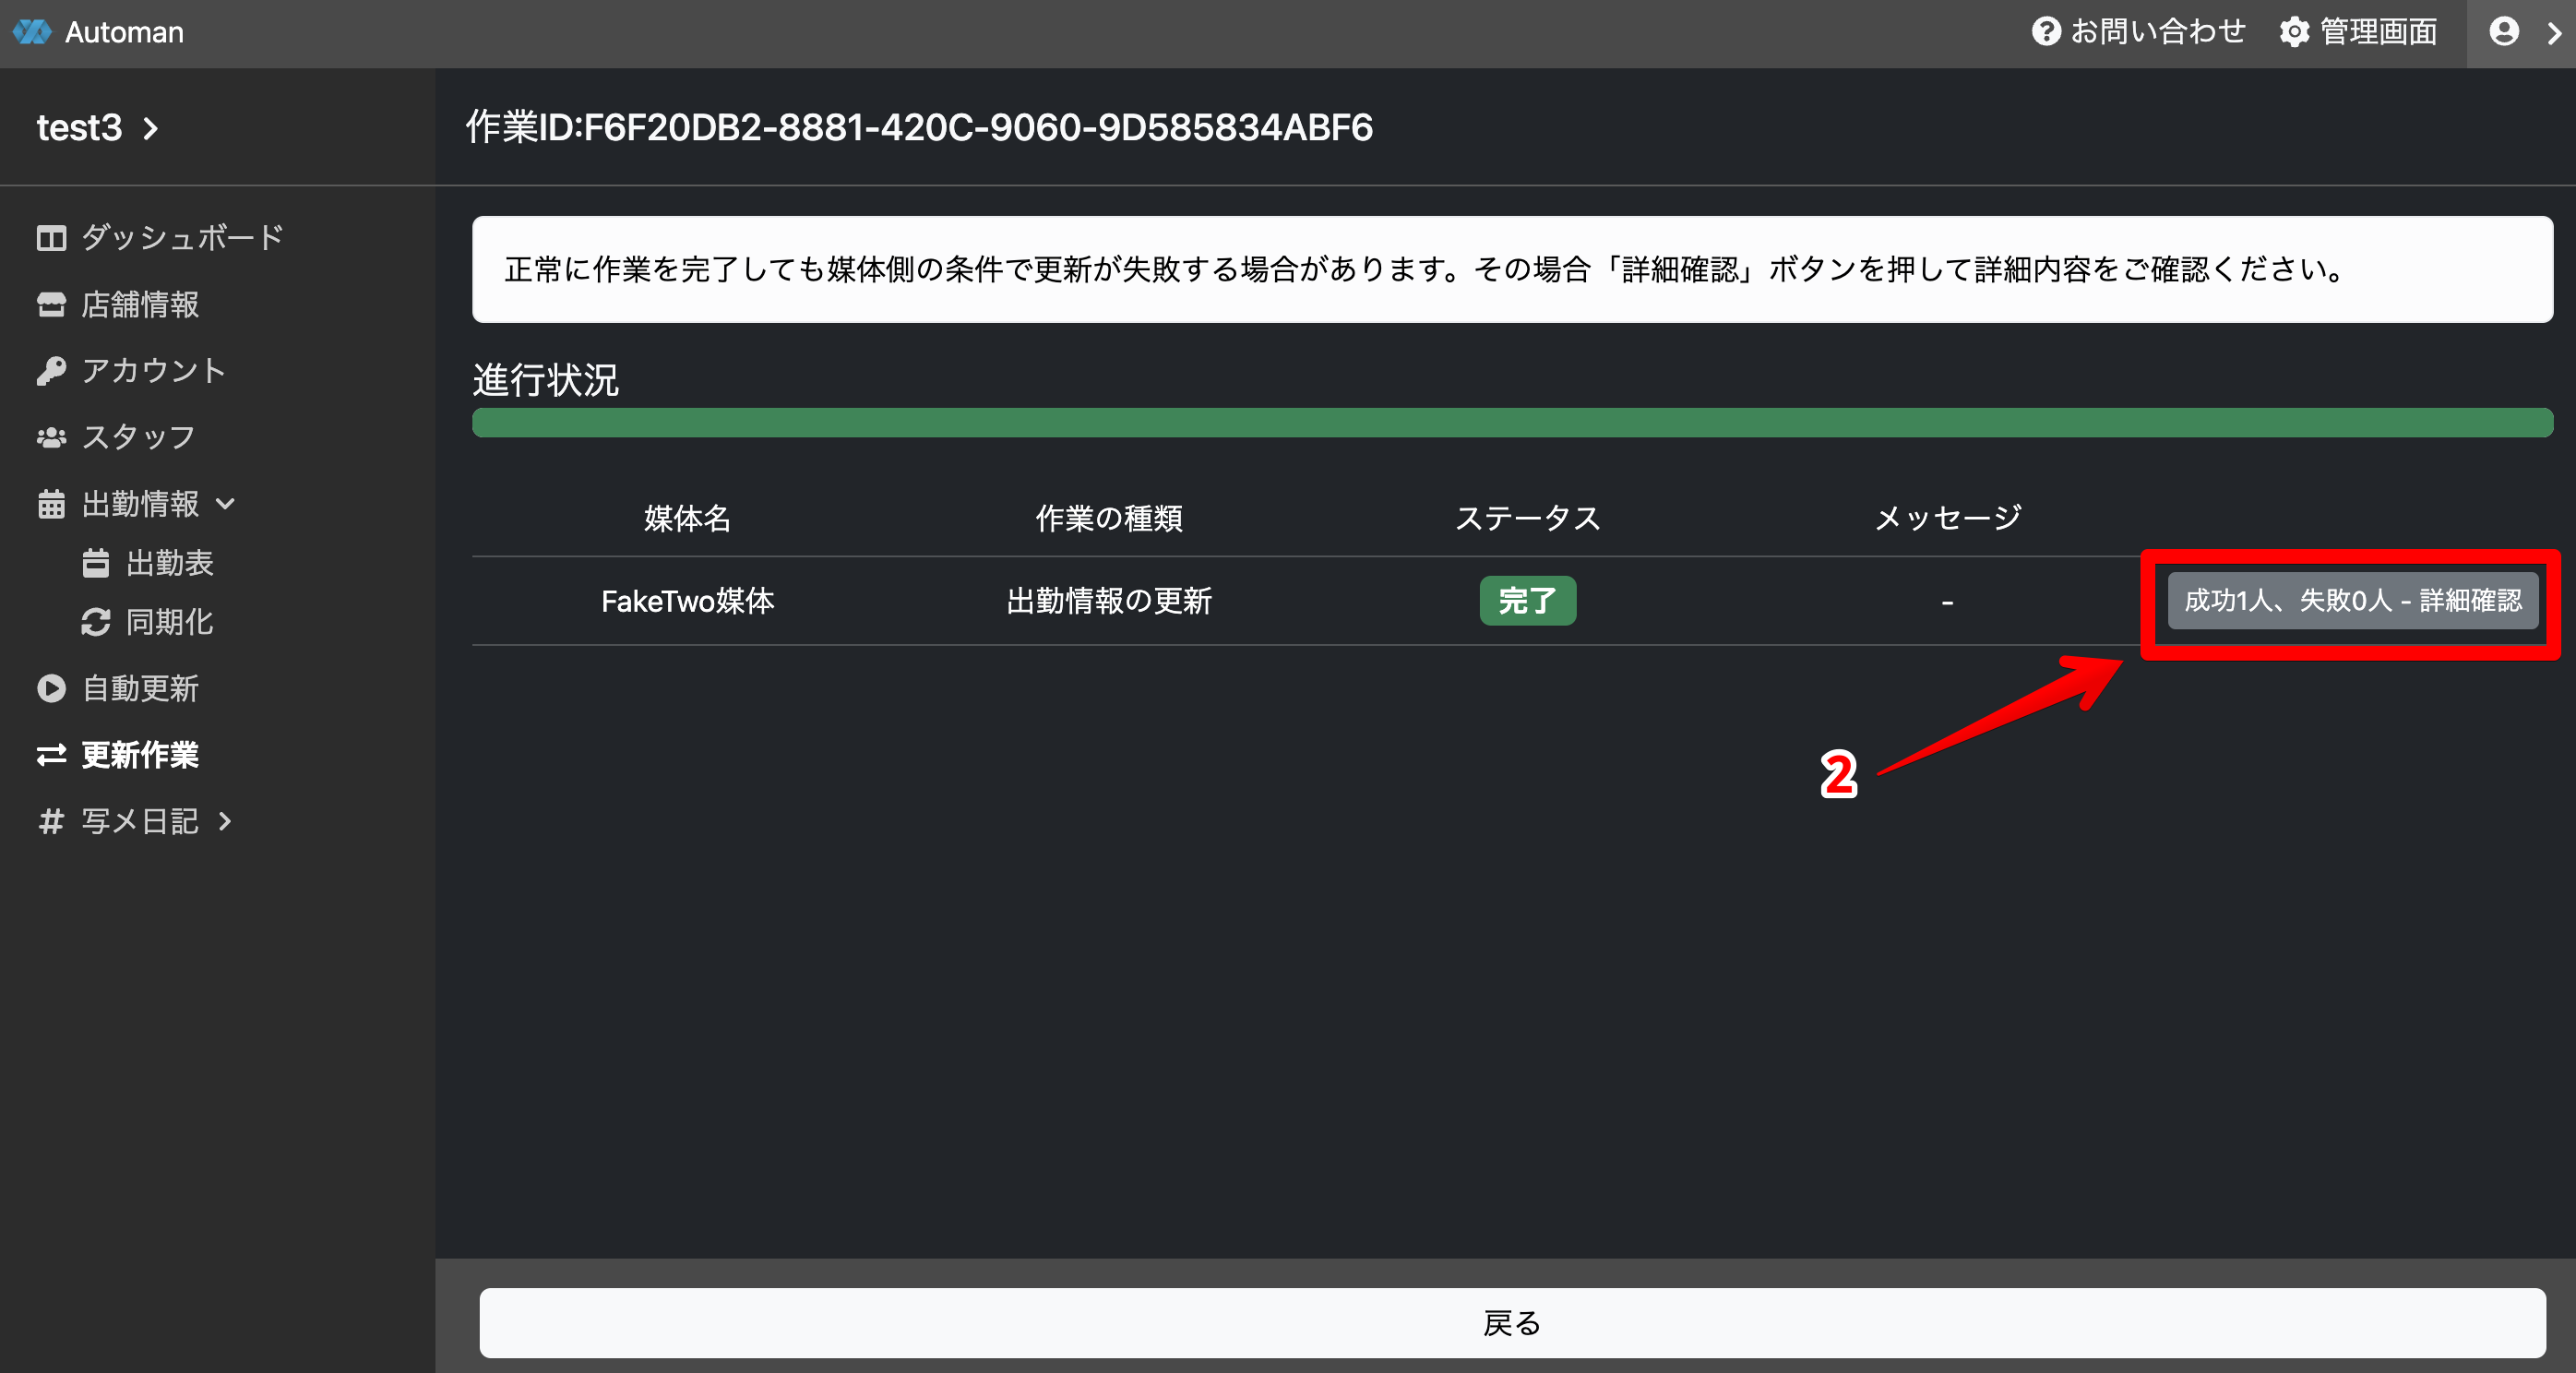Screen dimensions: 2576x1373
Task: Open 出勤表 calendar icon item
Action: point(95,563)
